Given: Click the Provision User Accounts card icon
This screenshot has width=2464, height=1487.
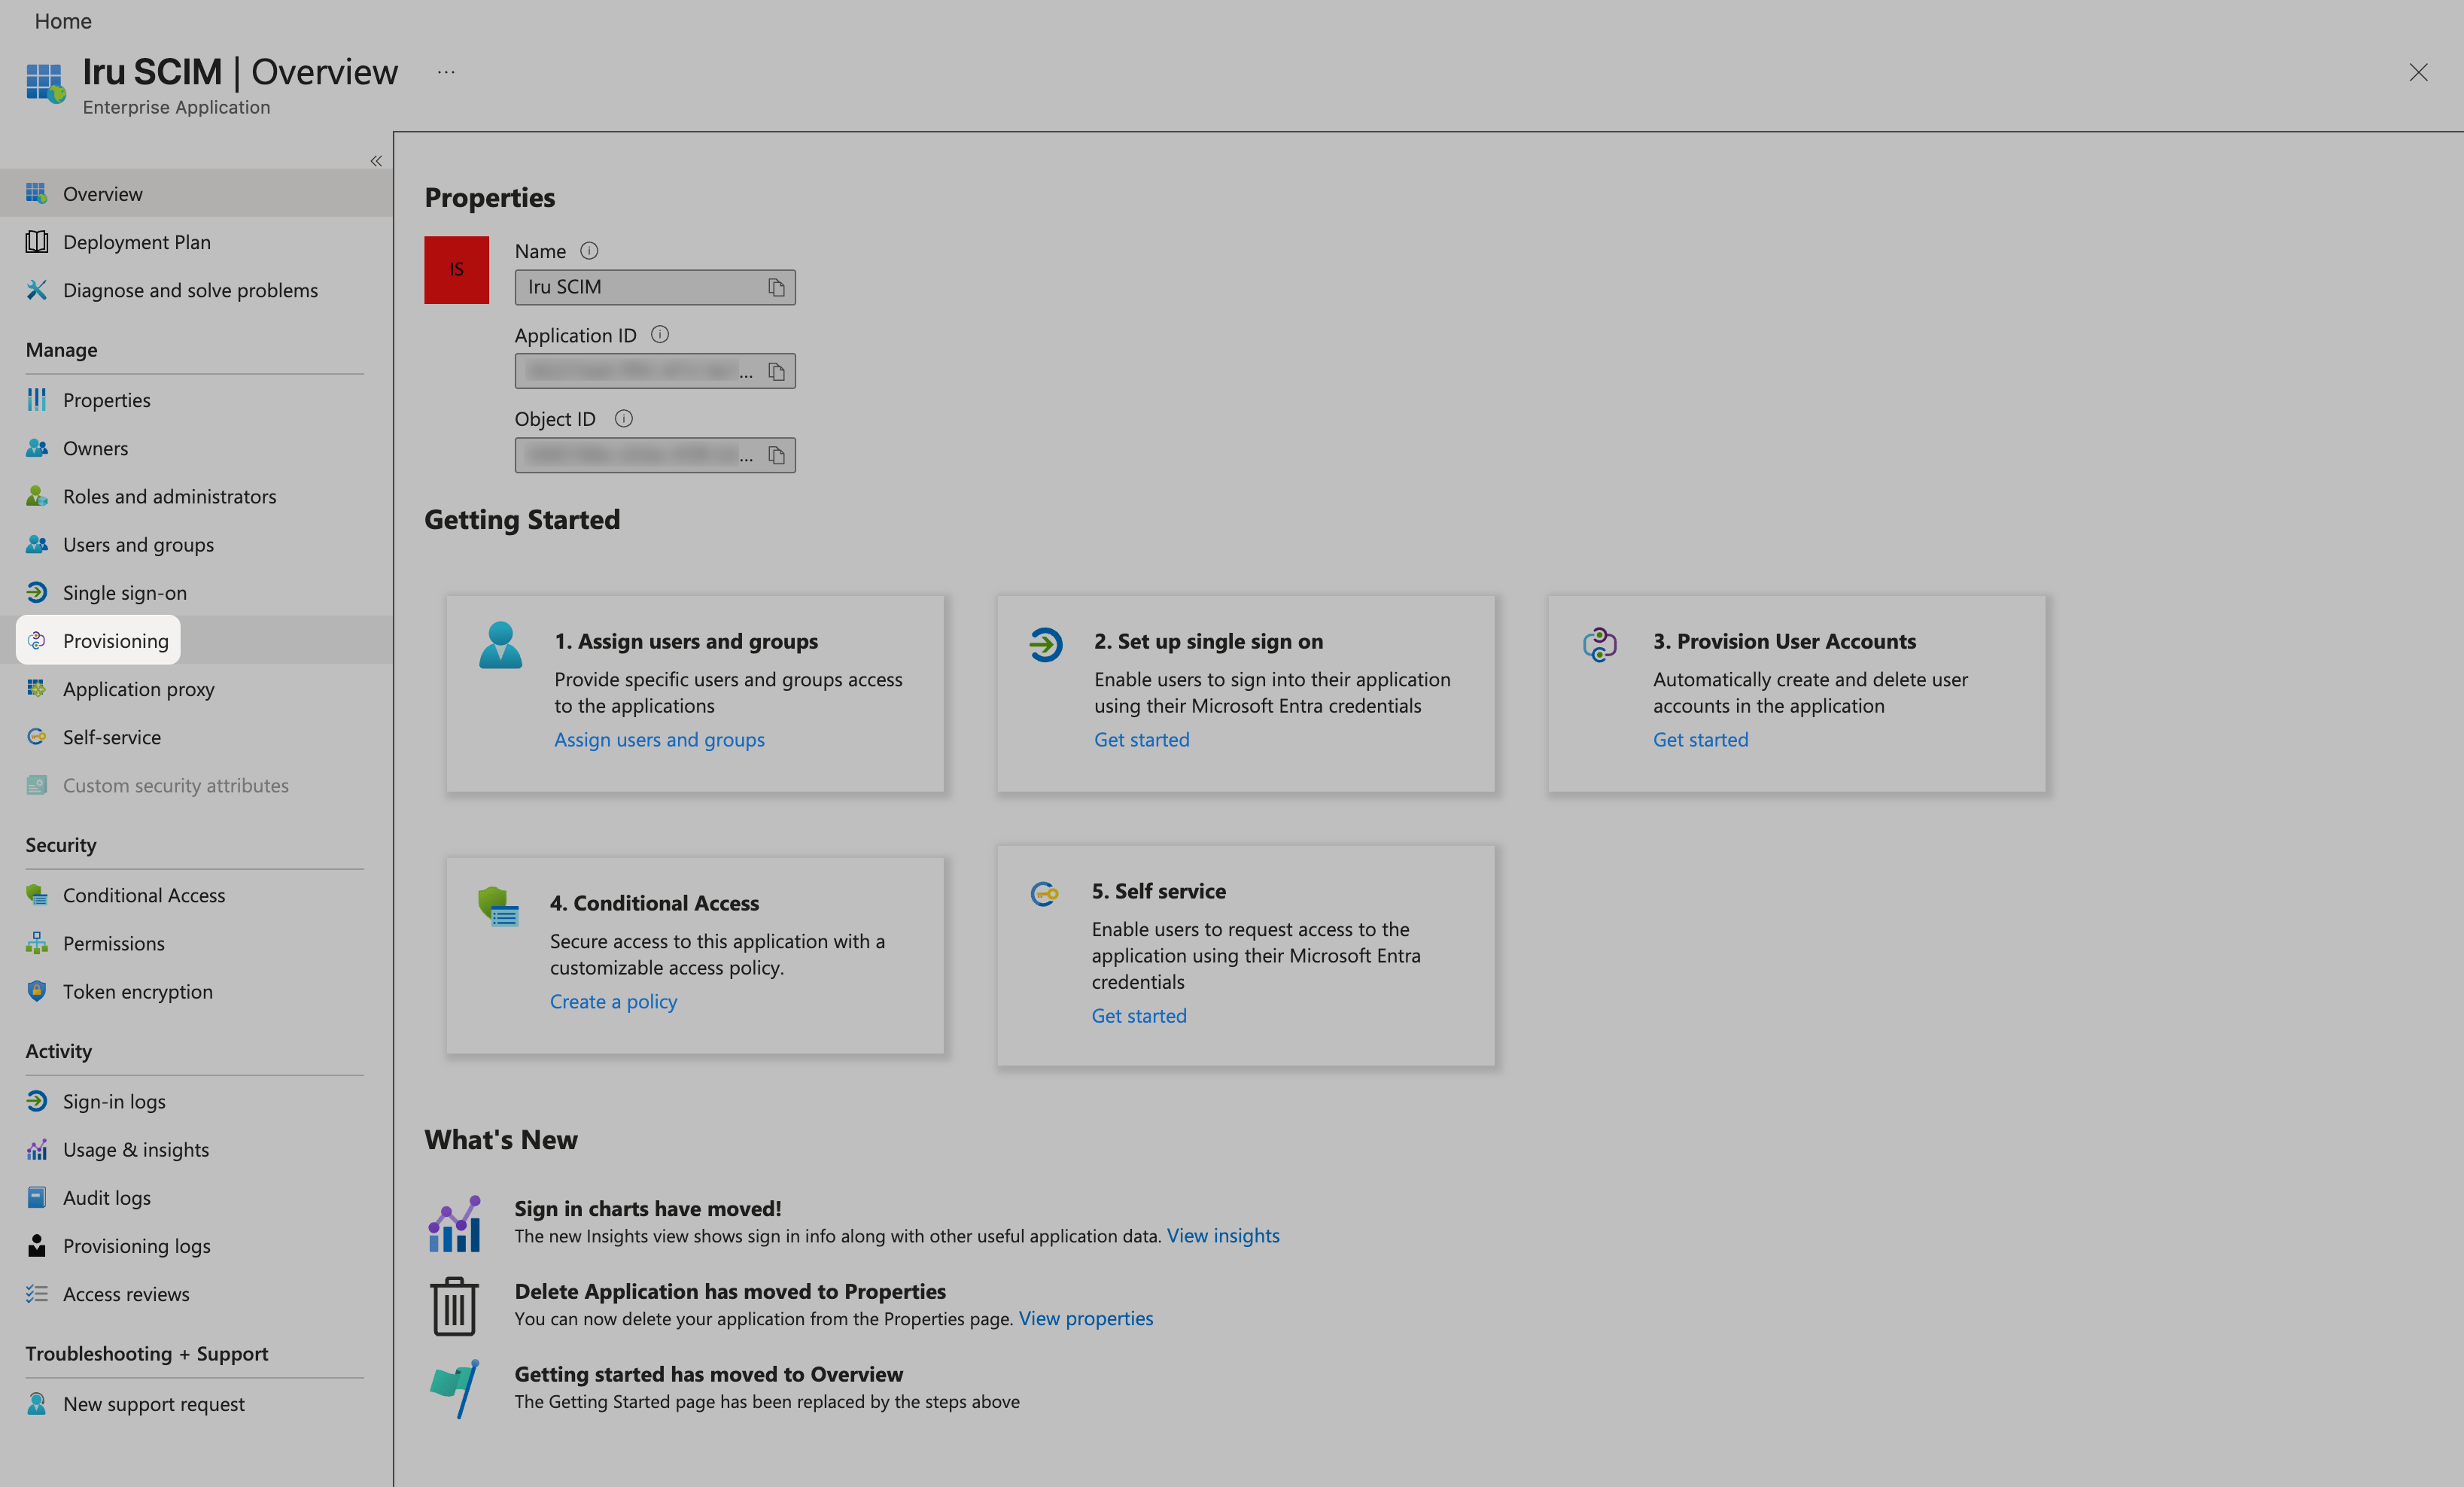Looking at the screenshot, I should pos(1599,644).
